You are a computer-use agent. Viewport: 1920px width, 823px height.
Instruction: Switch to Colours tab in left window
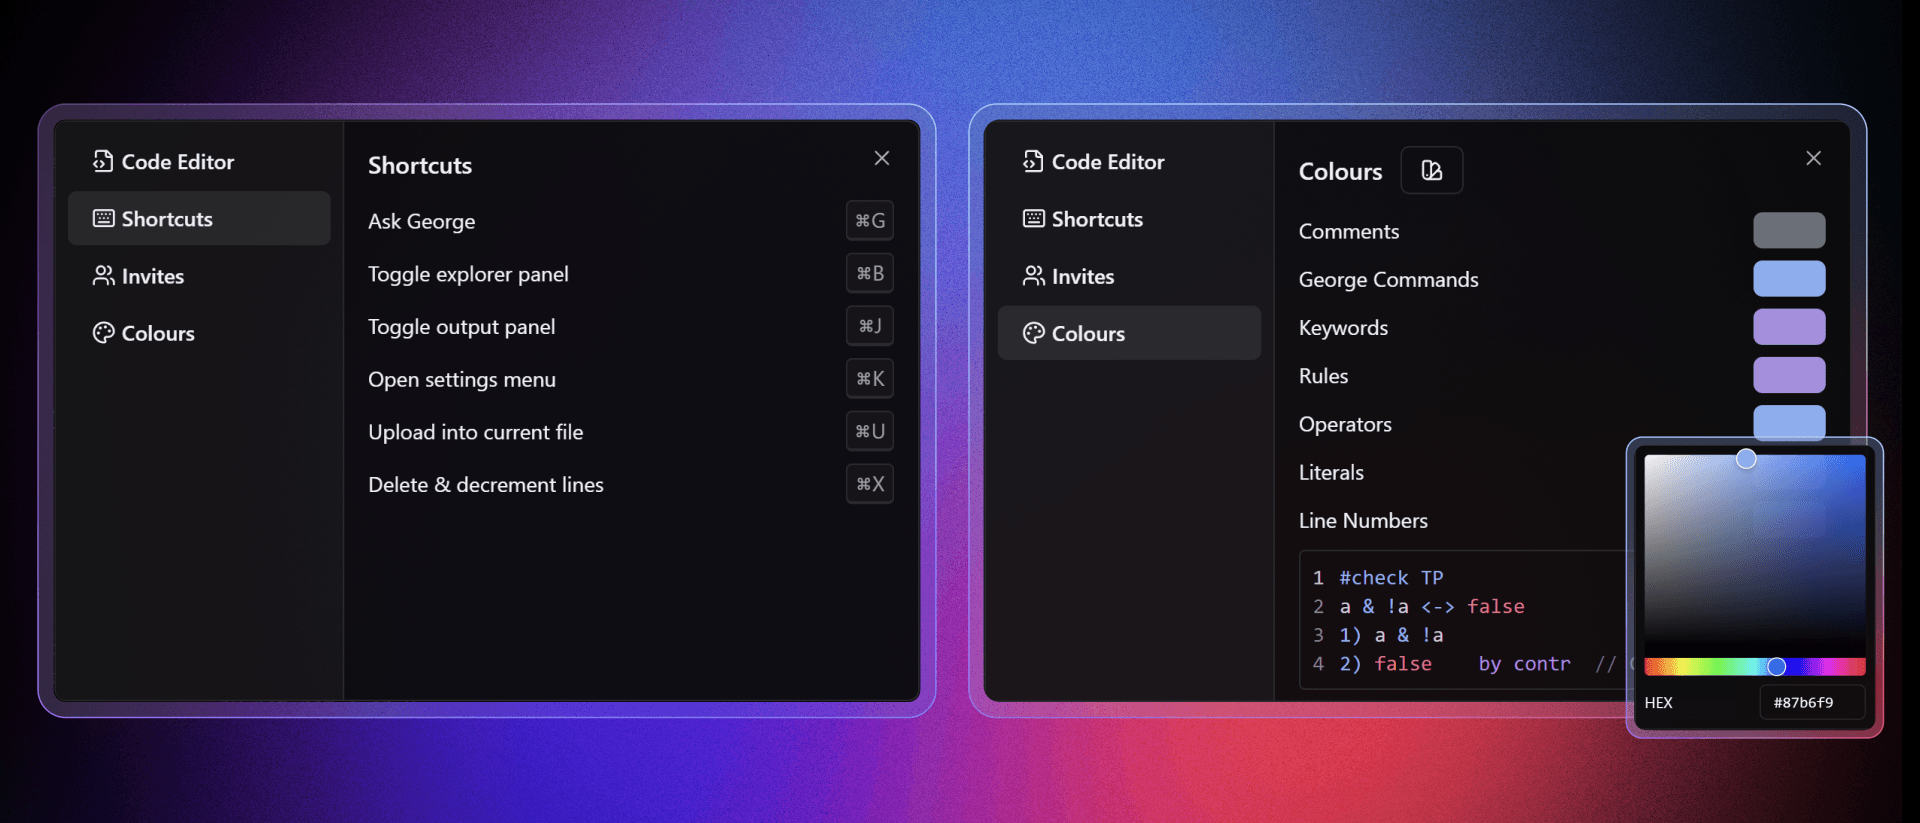click(x=199, y=333)
